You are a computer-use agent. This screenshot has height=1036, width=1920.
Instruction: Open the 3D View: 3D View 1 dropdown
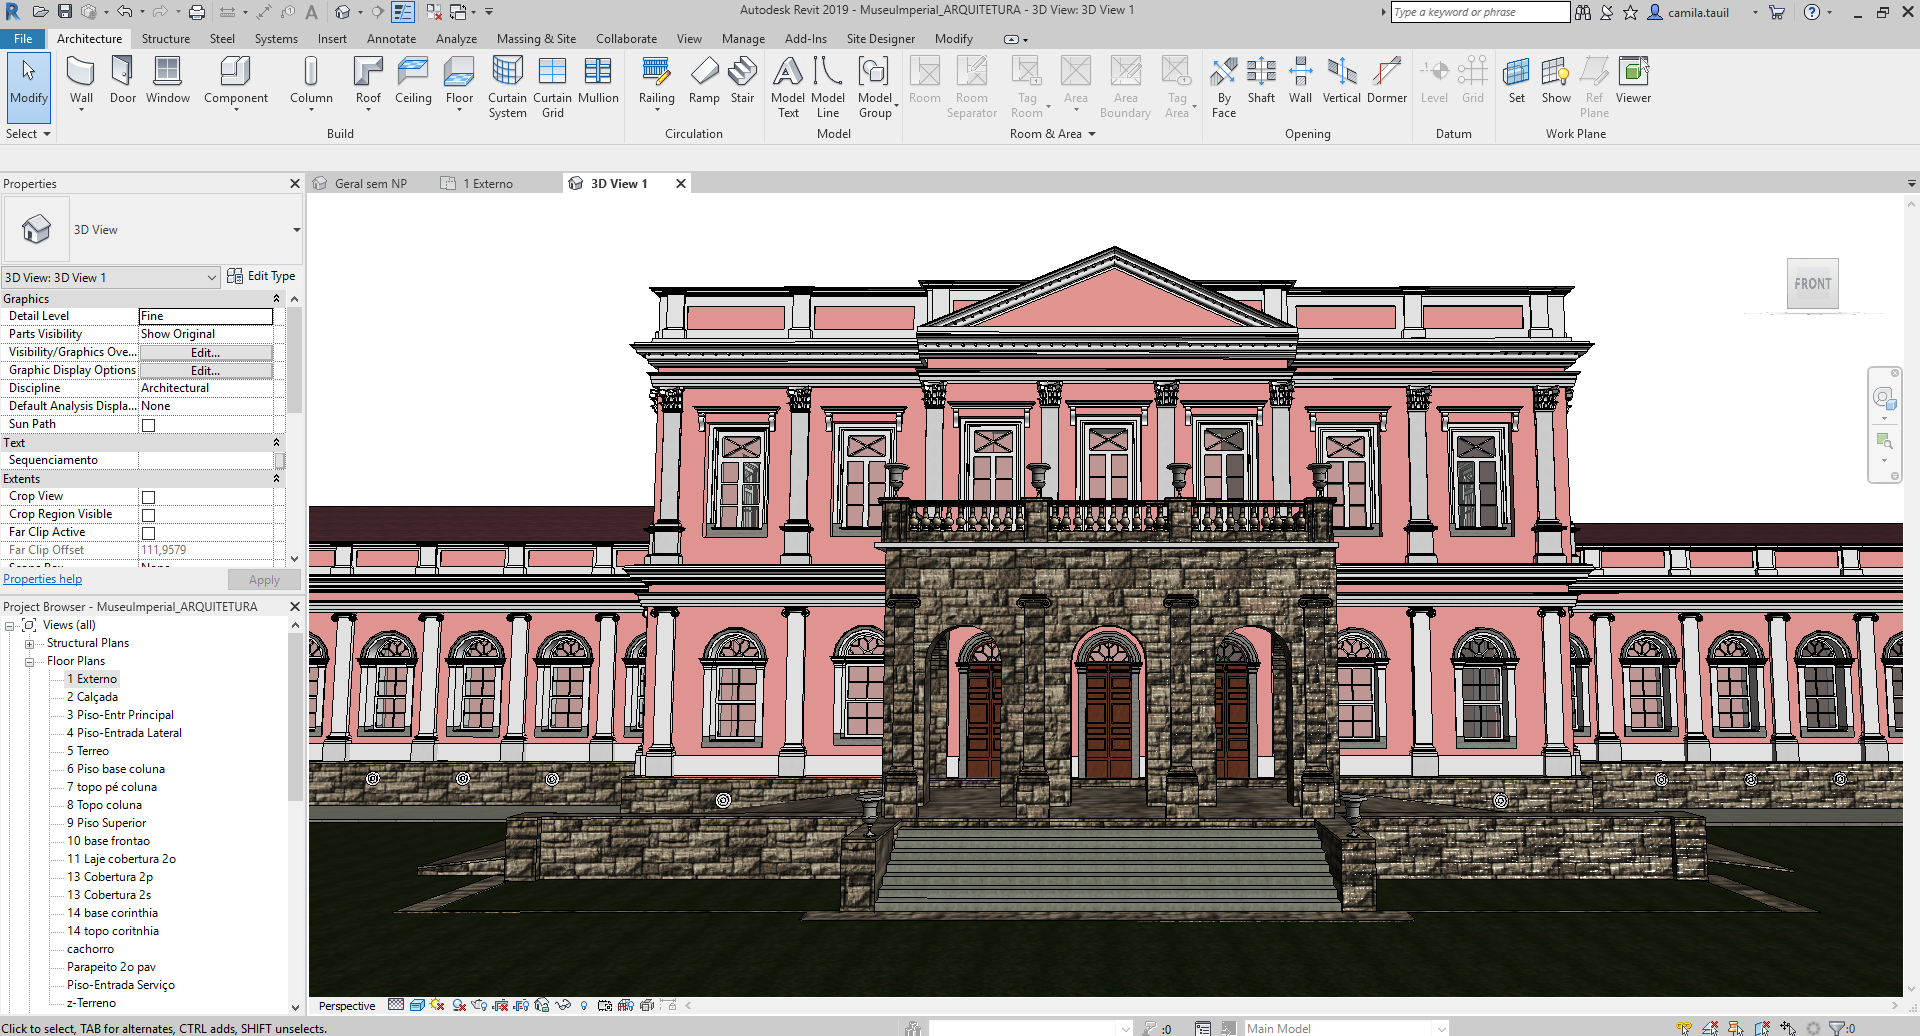pyautogui.click(x=211, y=277)
